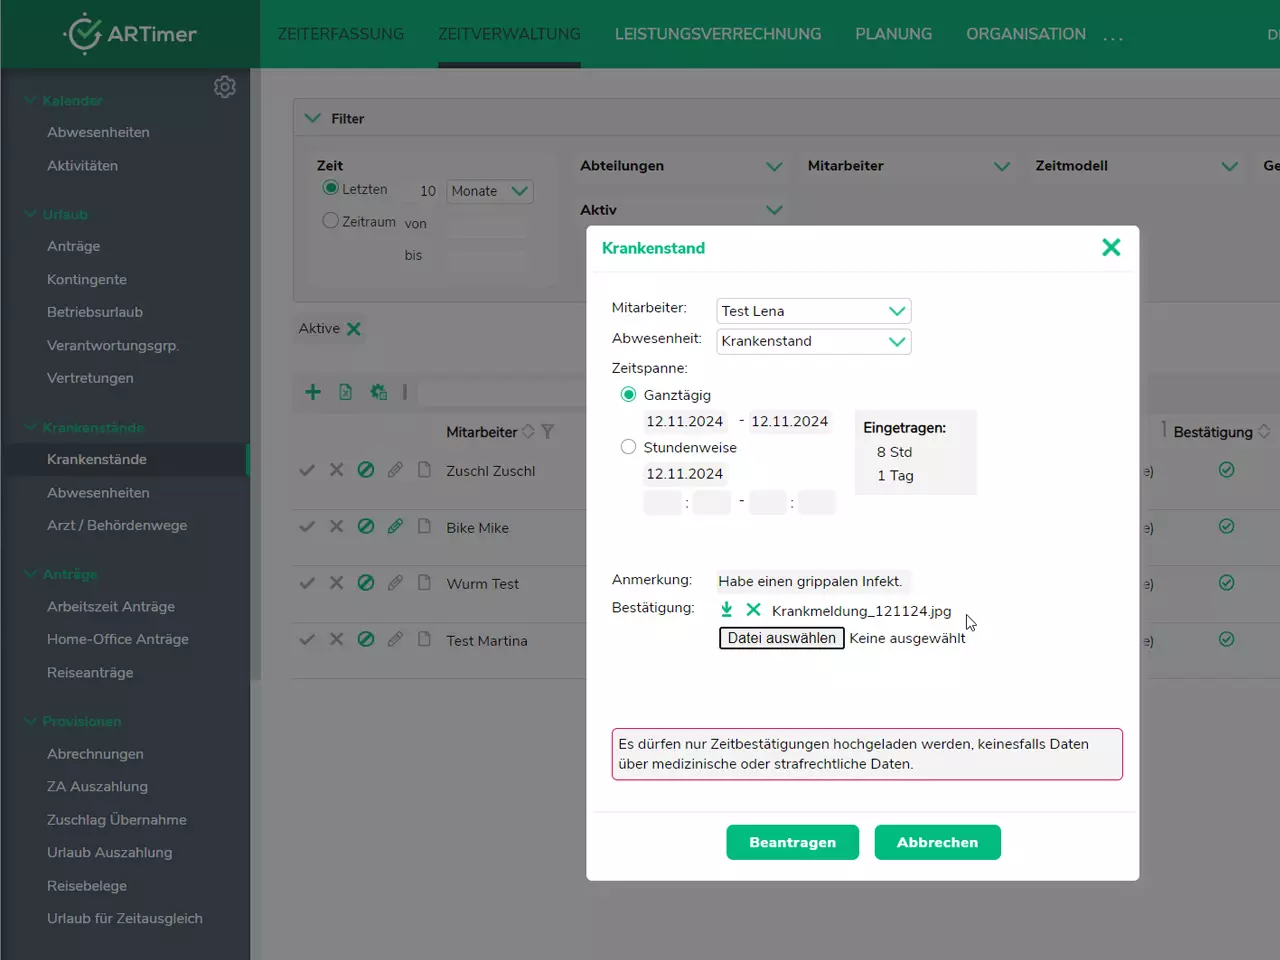1280x960 pixels.
Task: Expand the Zeitmodell filter dropdown
Action: pos(1230,166)
